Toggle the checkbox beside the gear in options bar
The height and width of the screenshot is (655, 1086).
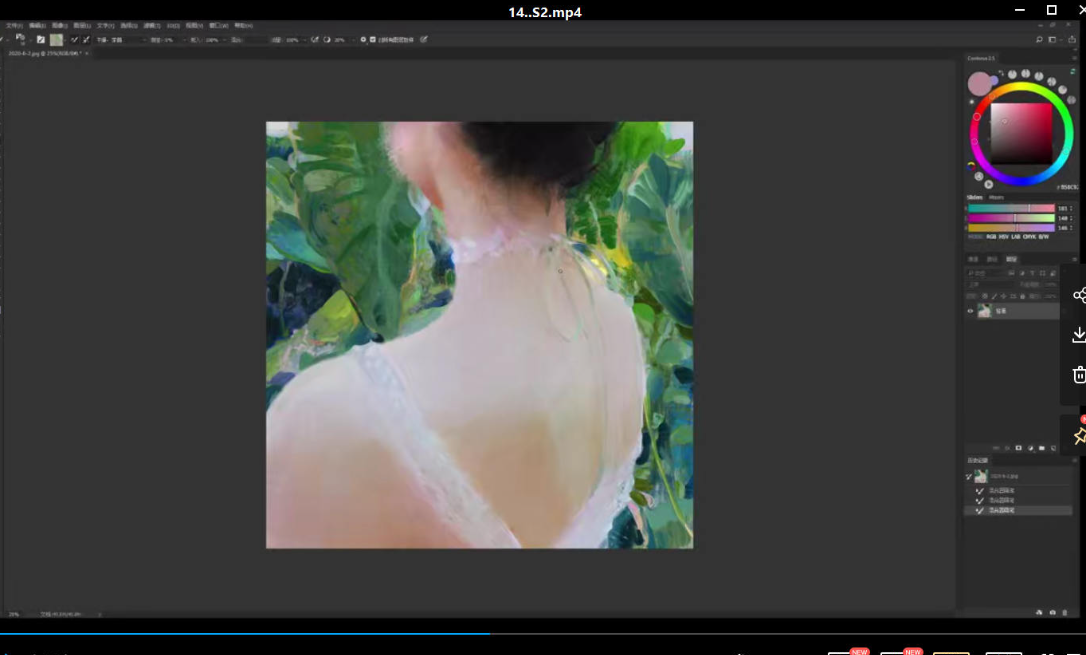(373, 40)
